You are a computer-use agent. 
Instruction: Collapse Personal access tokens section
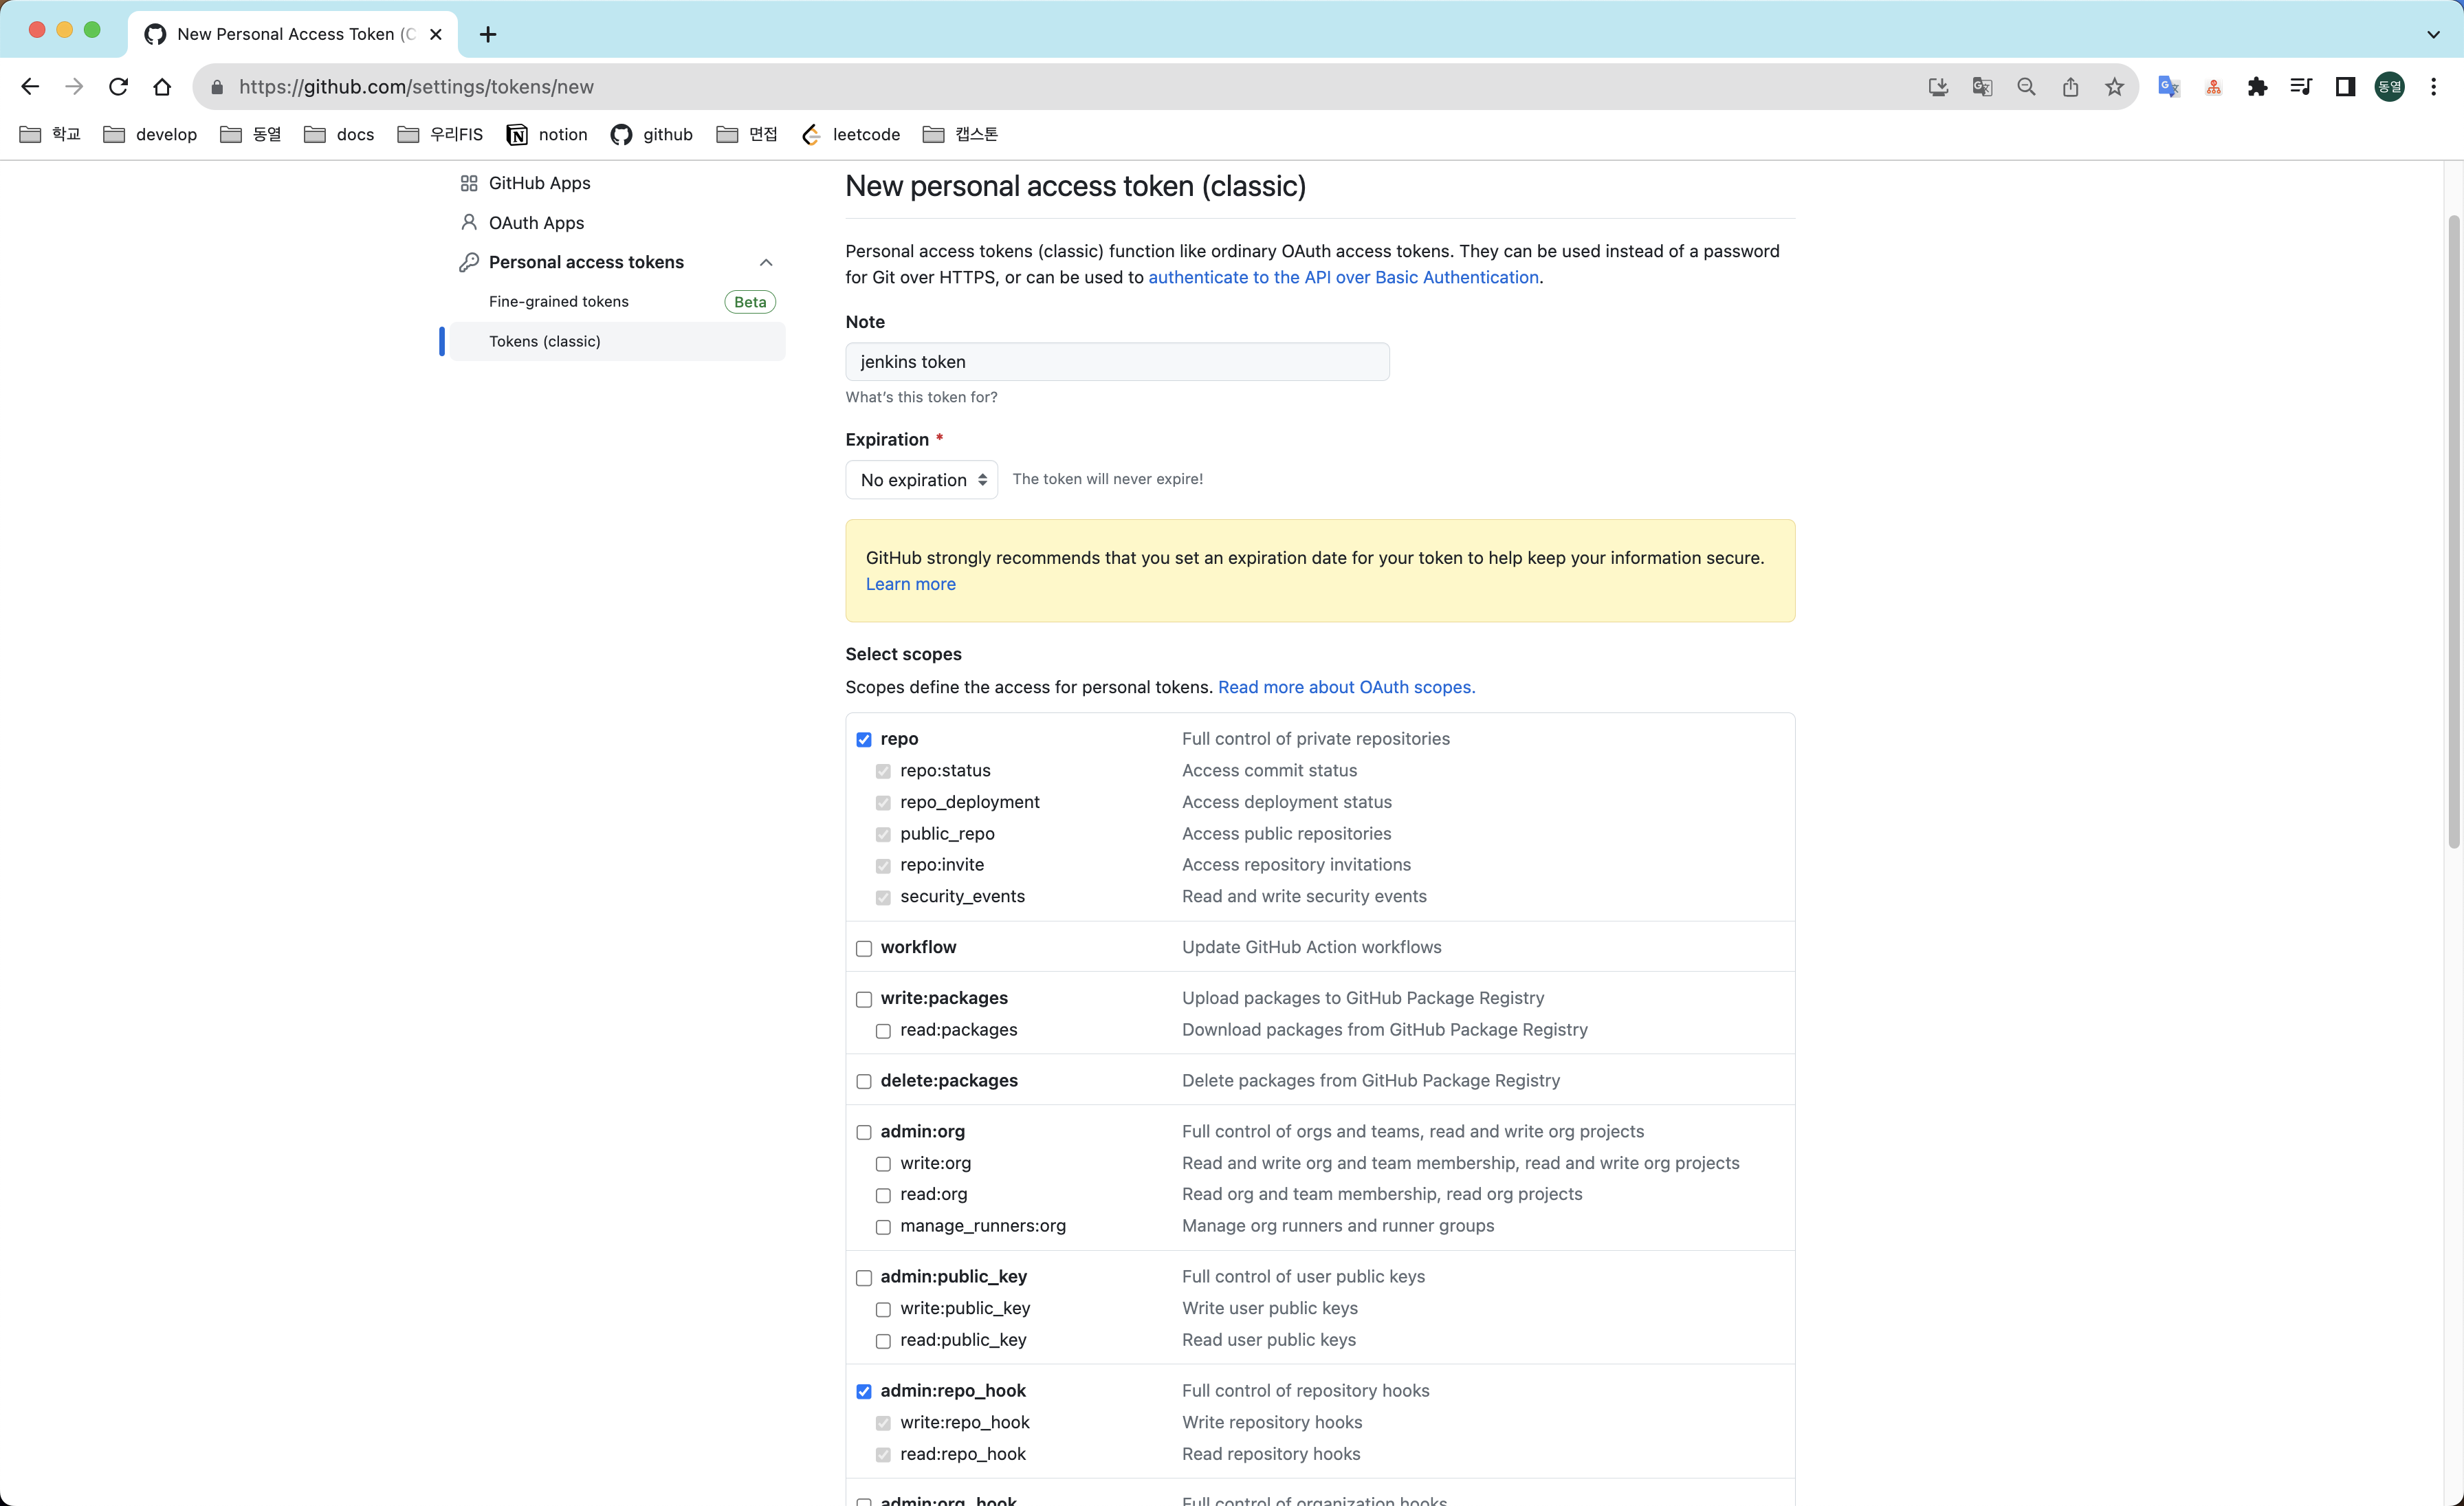click(766, 262)
